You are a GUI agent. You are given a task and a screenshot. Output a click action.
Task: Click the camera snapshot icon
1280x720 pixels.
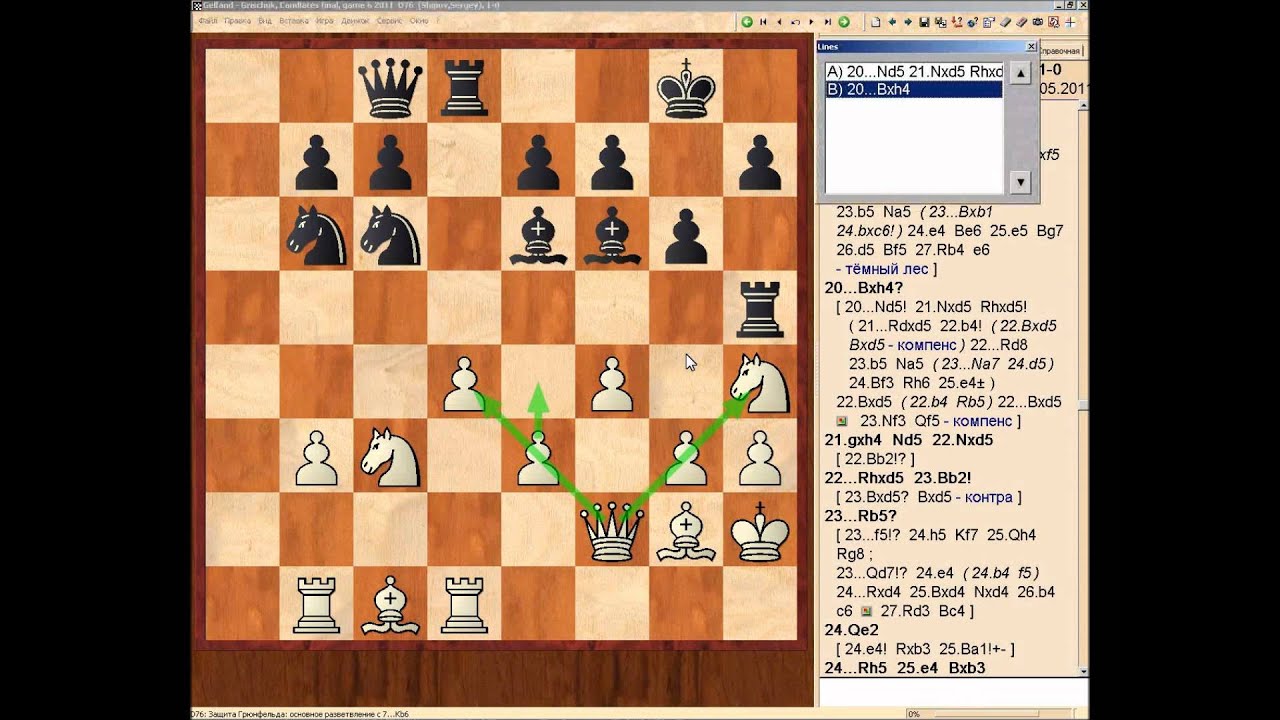coord(1038,22)
